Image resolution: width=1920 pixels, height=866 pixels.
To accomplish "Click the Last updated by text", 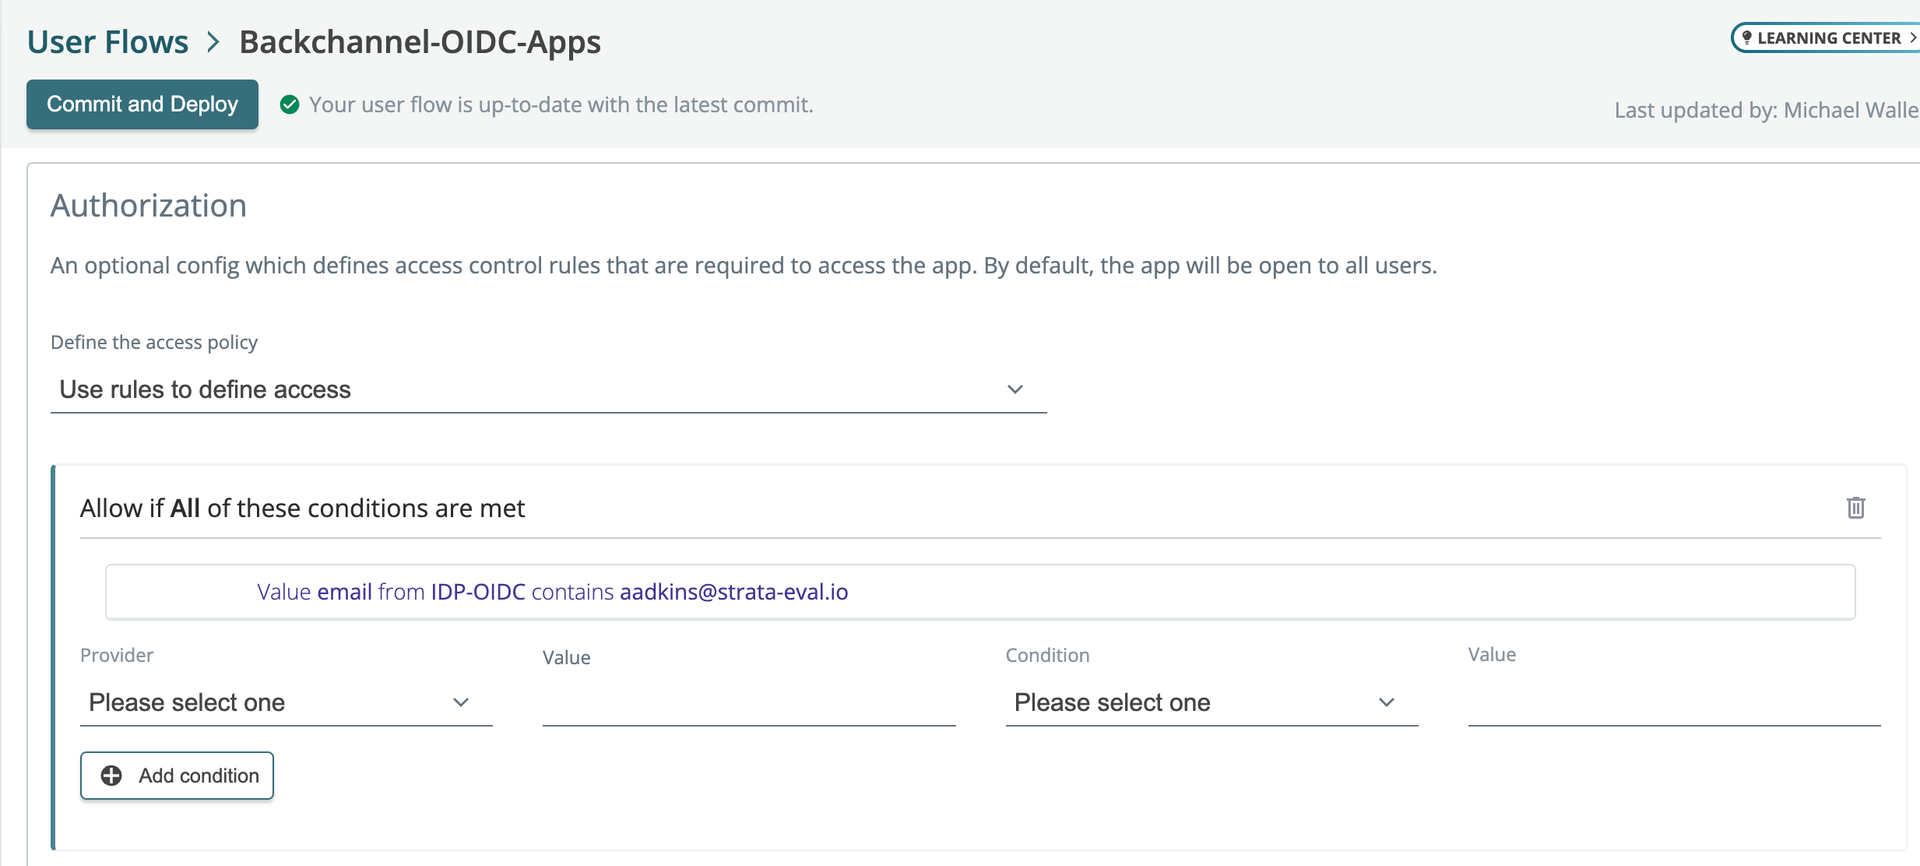I will (x=1767, y=110).
